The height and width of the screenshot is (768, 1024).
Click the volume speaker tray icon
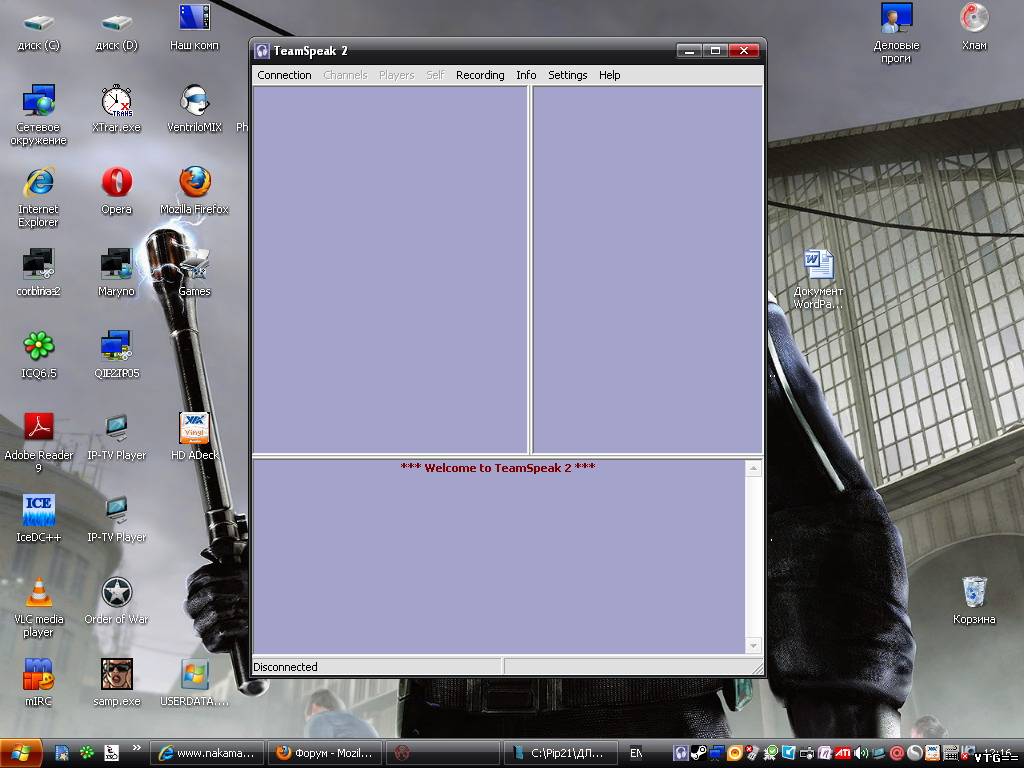pyautogui.click(x=861, y=753)
